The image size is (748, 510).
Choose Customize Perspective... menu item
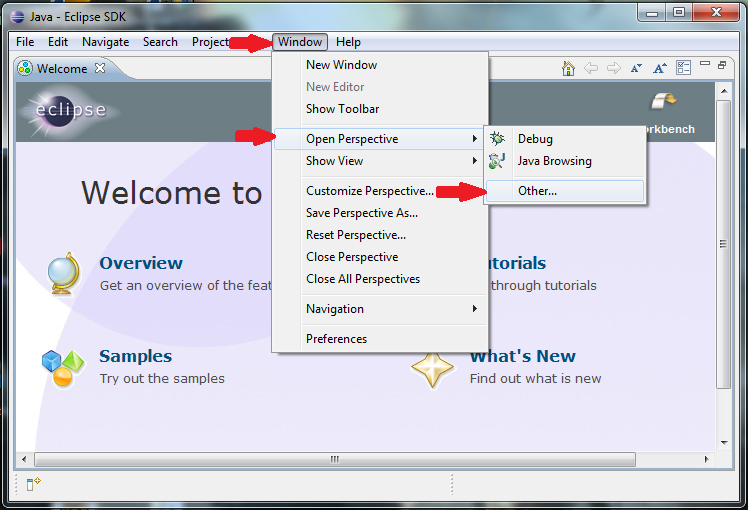click(x=381, y=191)
